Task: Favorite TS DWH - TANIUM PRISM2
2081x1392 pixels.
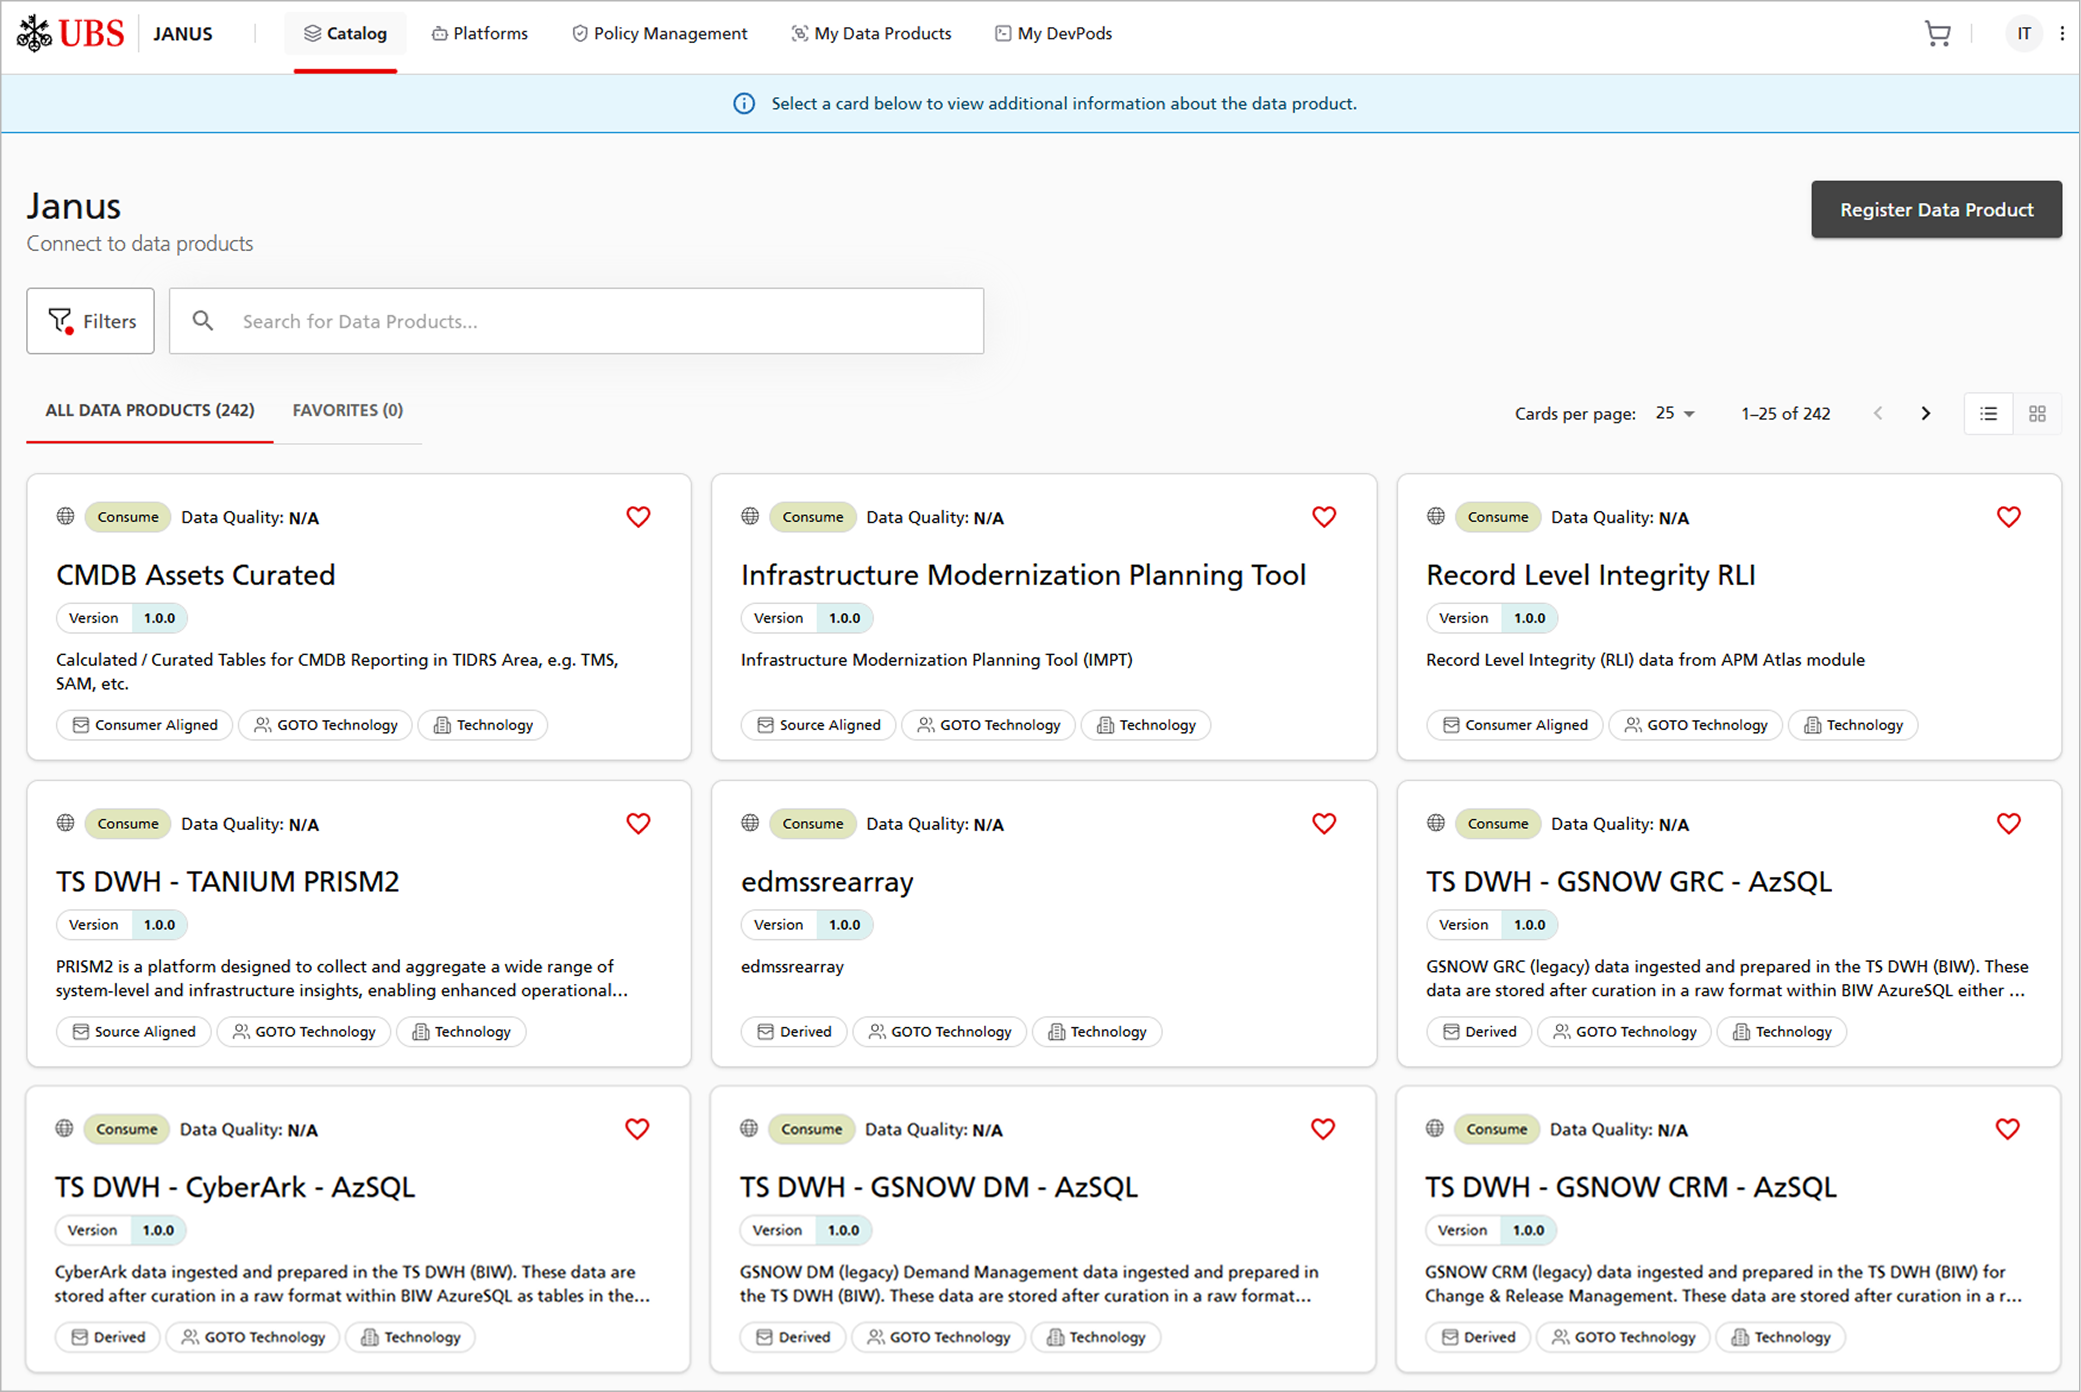Action: [638, 823]
